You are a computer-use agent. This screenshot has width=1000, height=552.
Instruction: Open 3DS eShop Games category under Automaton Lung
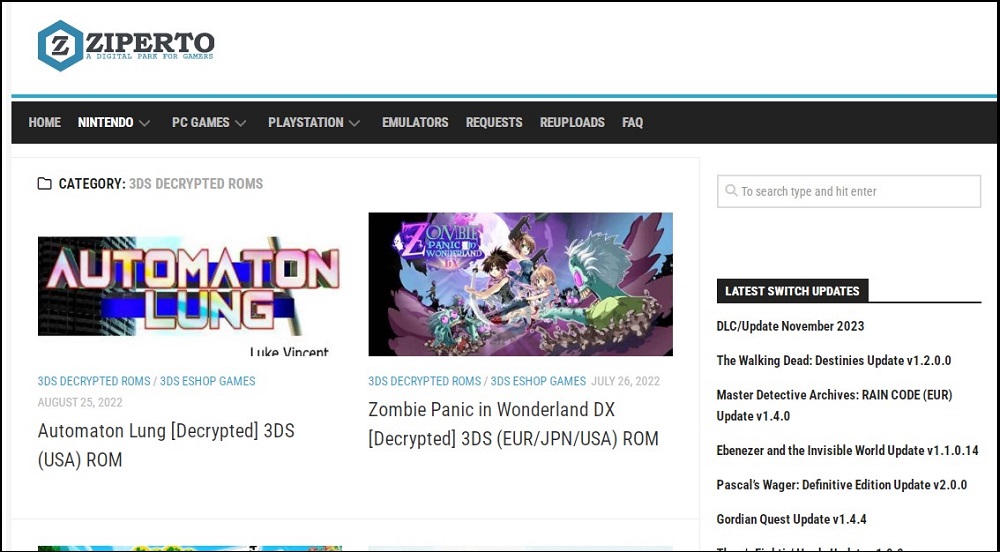pos(207,381)
